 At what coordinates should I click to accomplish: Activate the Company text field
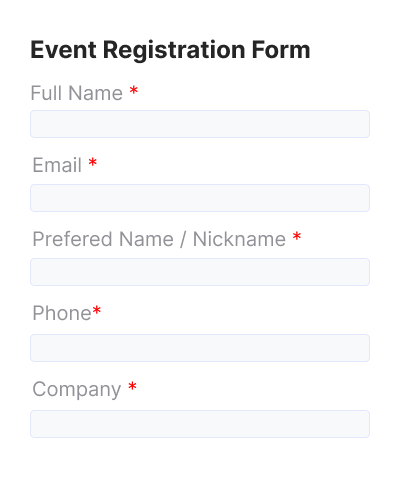(200, 424)
